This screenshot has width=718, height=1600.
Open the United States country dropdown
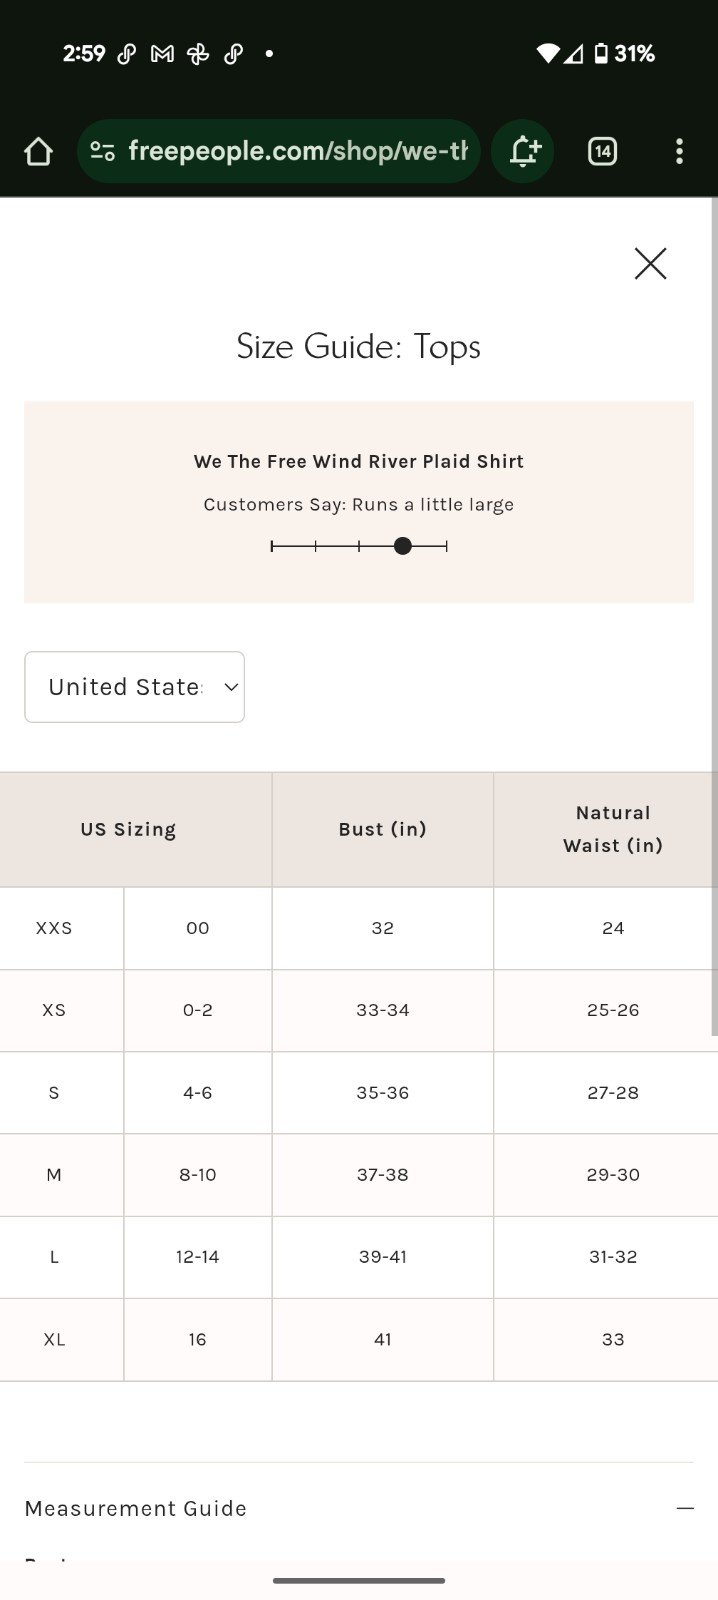click(134, 687)
